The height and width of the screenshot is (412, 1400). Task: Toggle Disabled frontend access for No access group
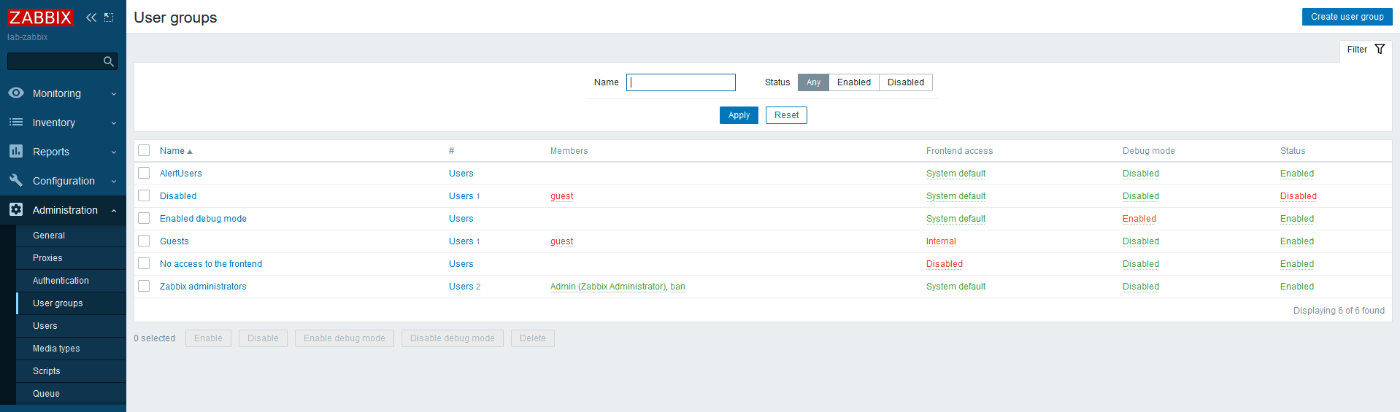pos(944,264)
